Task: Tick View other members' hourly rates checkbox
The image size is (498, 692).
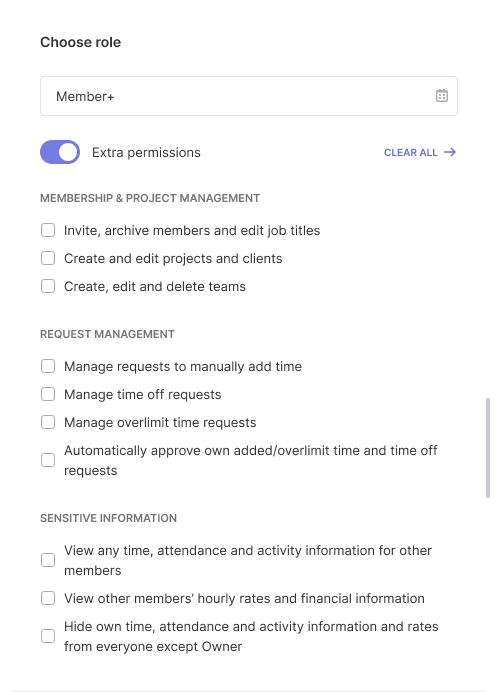Action: pos(48,598)
